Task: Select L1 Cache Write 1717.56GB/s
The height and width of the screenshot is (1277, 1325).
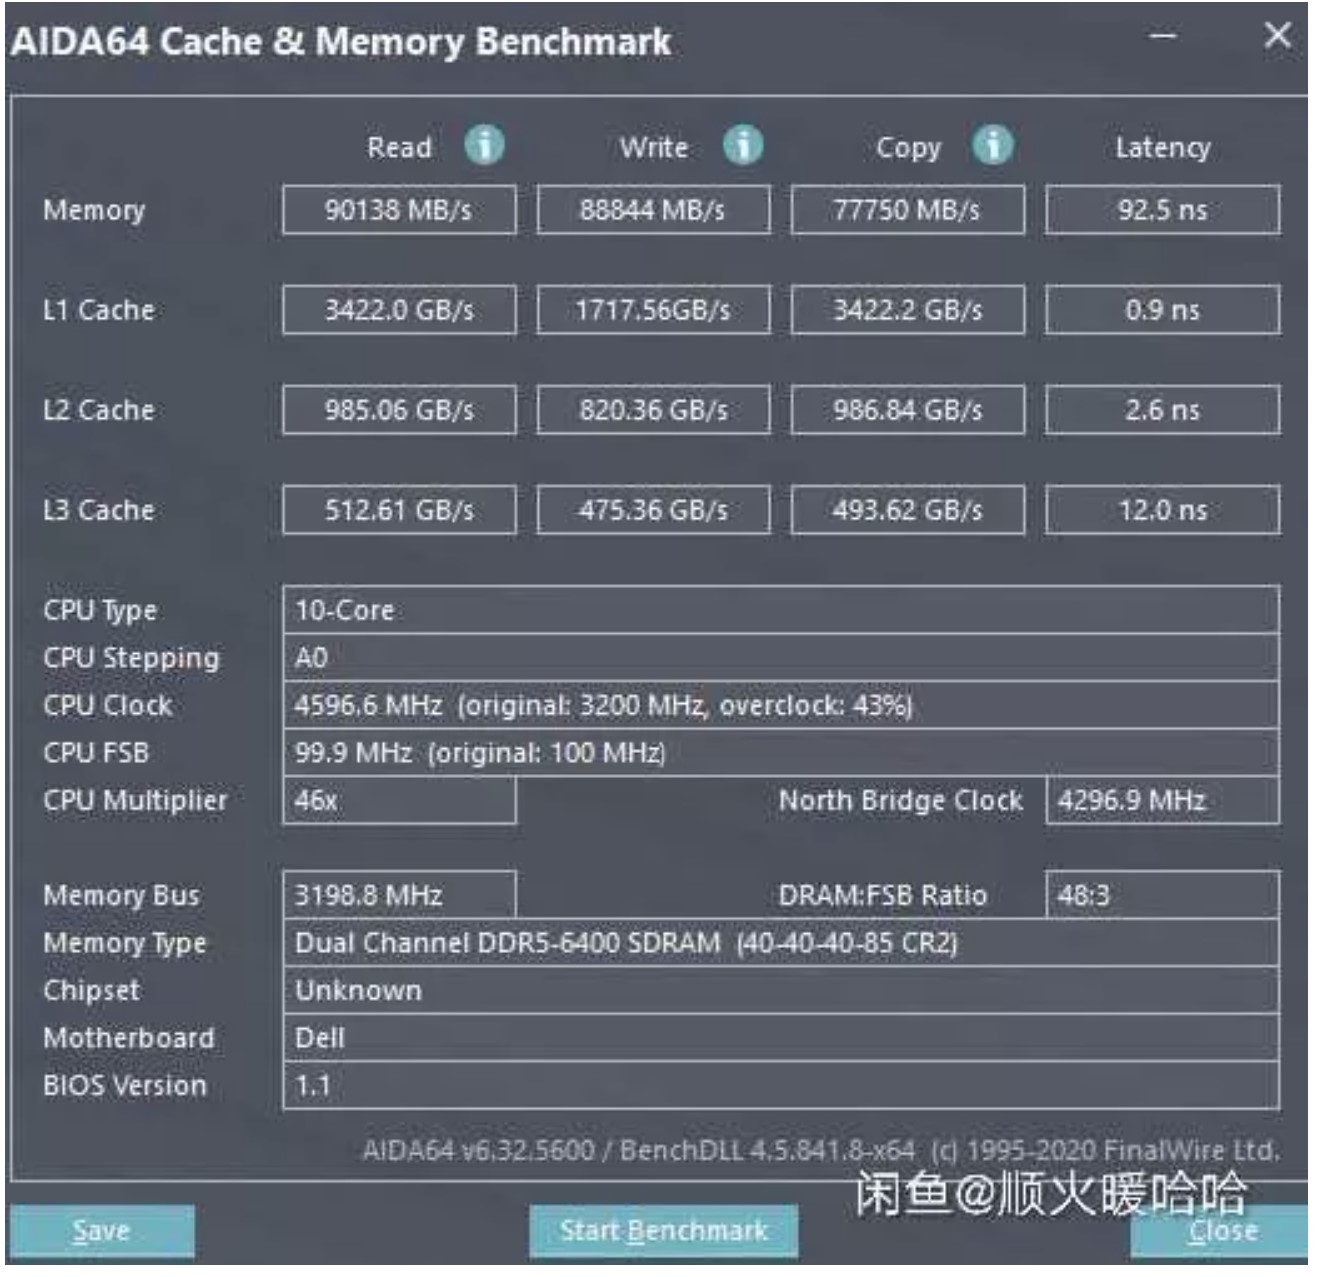Action: 653,310
